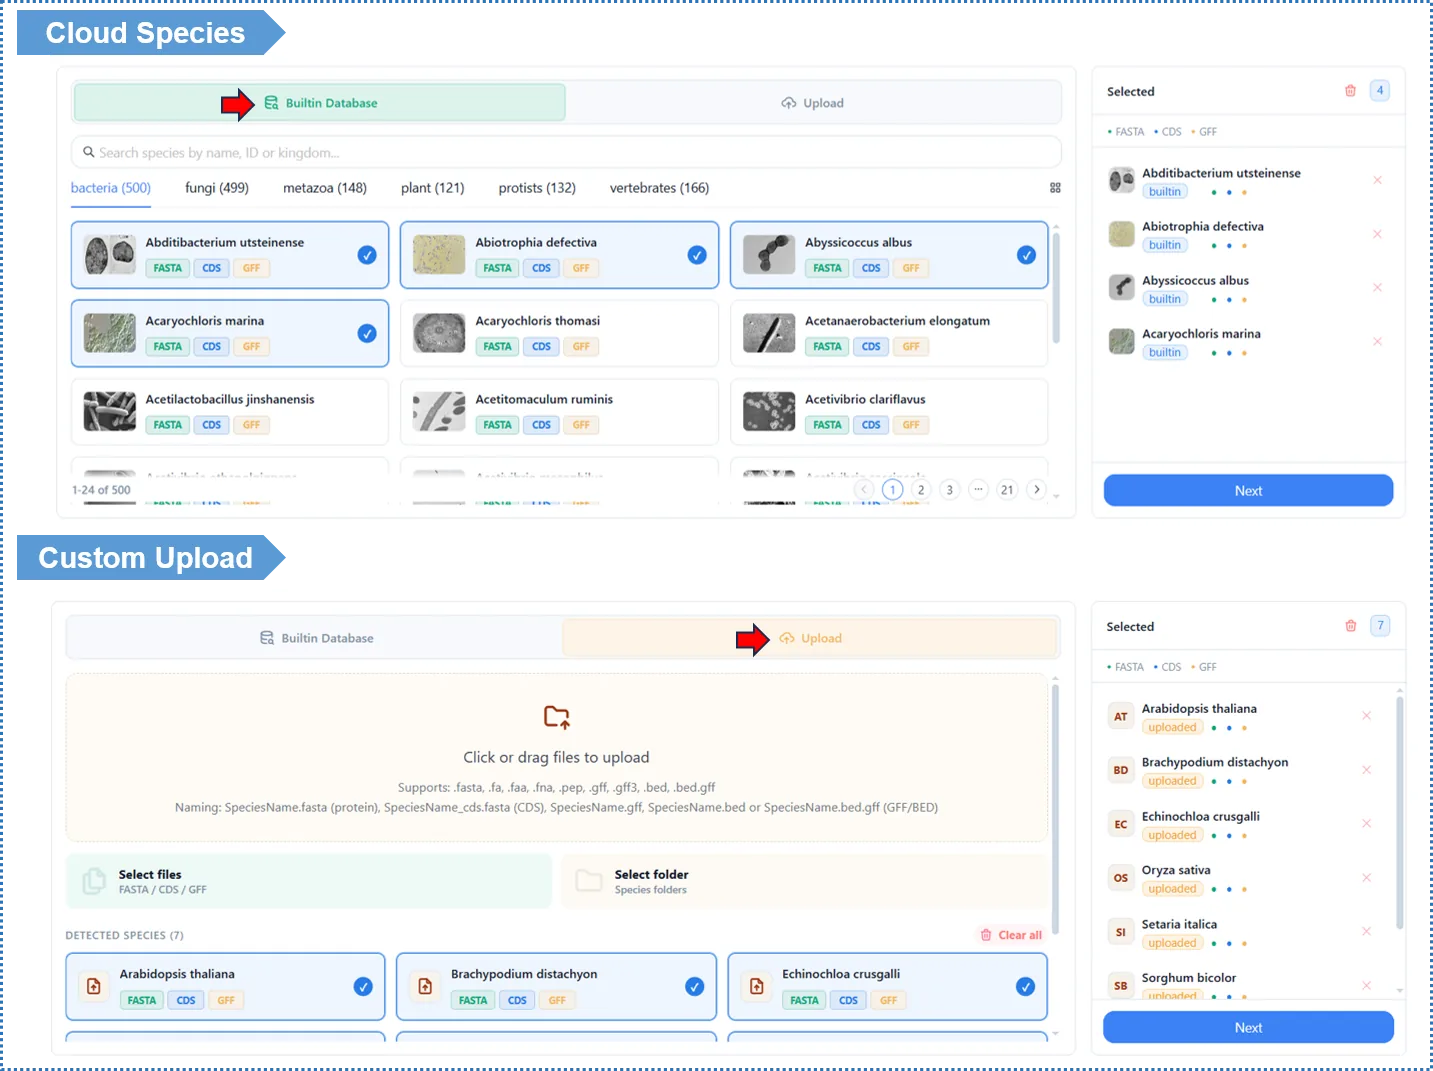Screen dimensions: 1433x1071
Task: Click Next button in Custom Upload panel
Action: tap(1248, 1027)
